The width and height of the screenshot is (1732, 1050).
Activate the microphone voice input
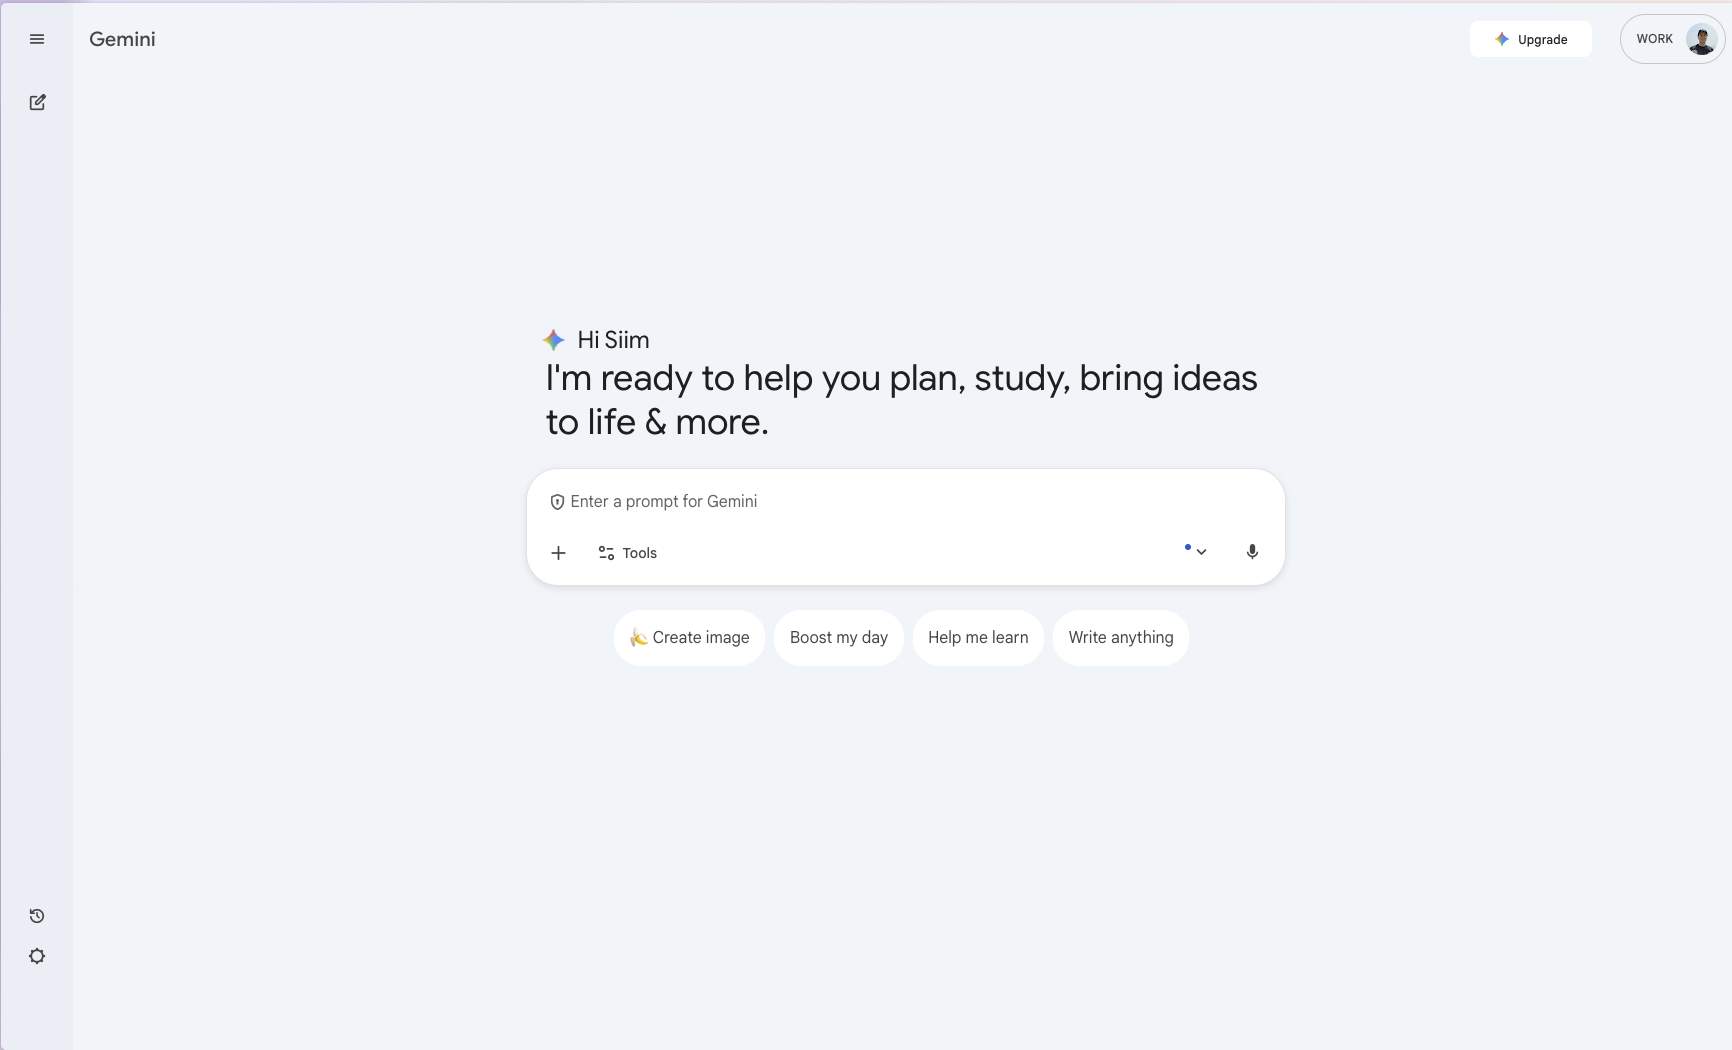point(1252,552)
